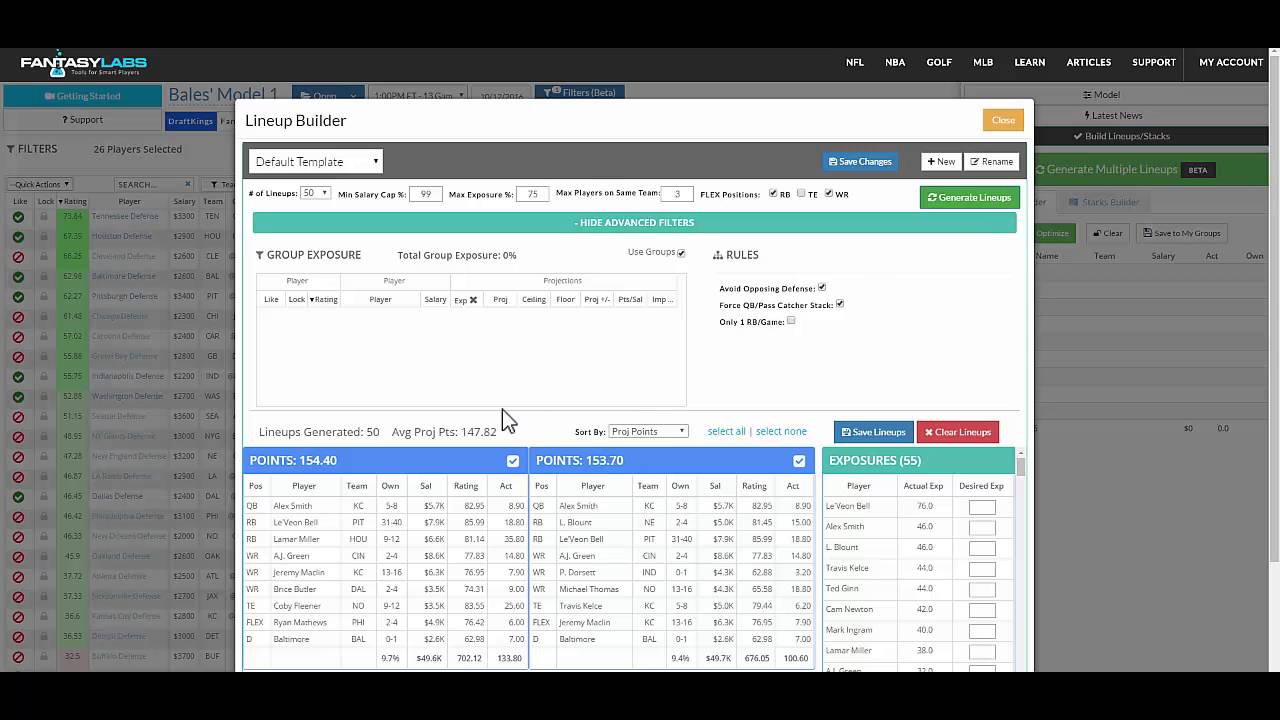Close the Lineup Builder dialog

pos(1003,120)
